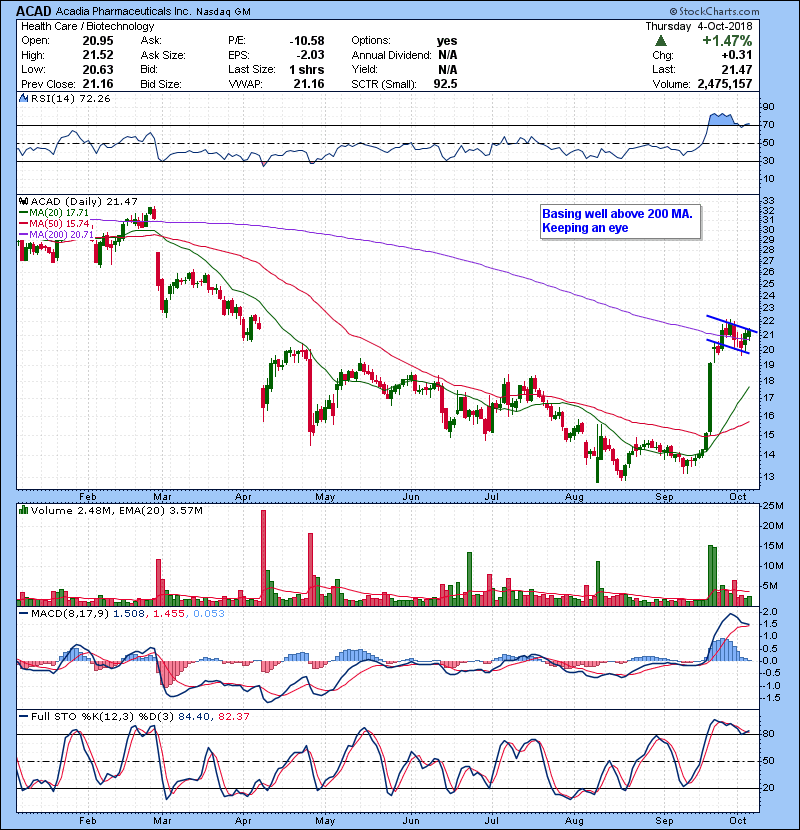Click the ACAD (Daily) 21.47 chart label
Viewport: 800px width, 830px height.
coord(84,202)
